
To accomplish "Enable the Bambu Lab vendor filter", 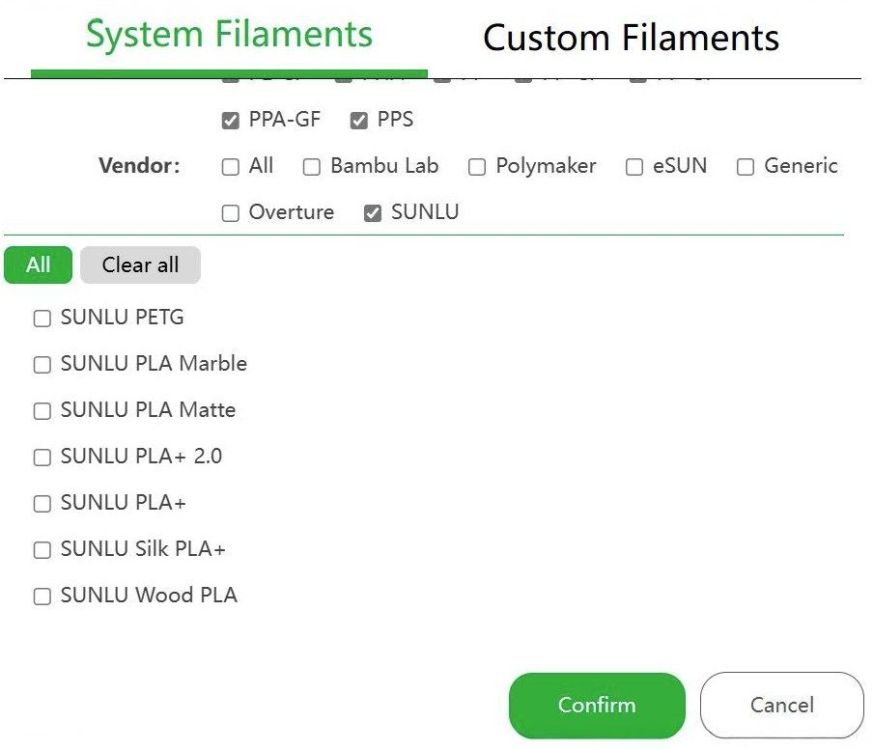I will coord(312,167).
